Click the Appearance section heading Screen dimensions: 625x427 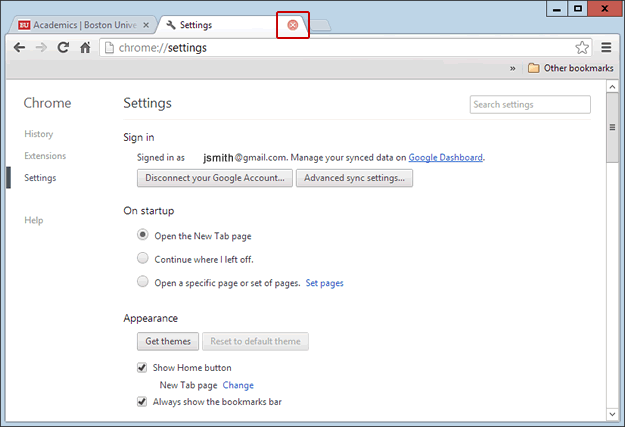pyautogui.click(x=151, y=318)
